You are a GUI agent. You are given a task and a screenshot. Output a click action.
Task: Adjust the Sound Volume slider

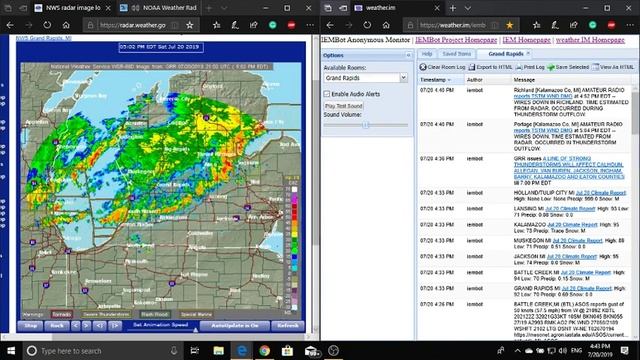pos(366,125)
